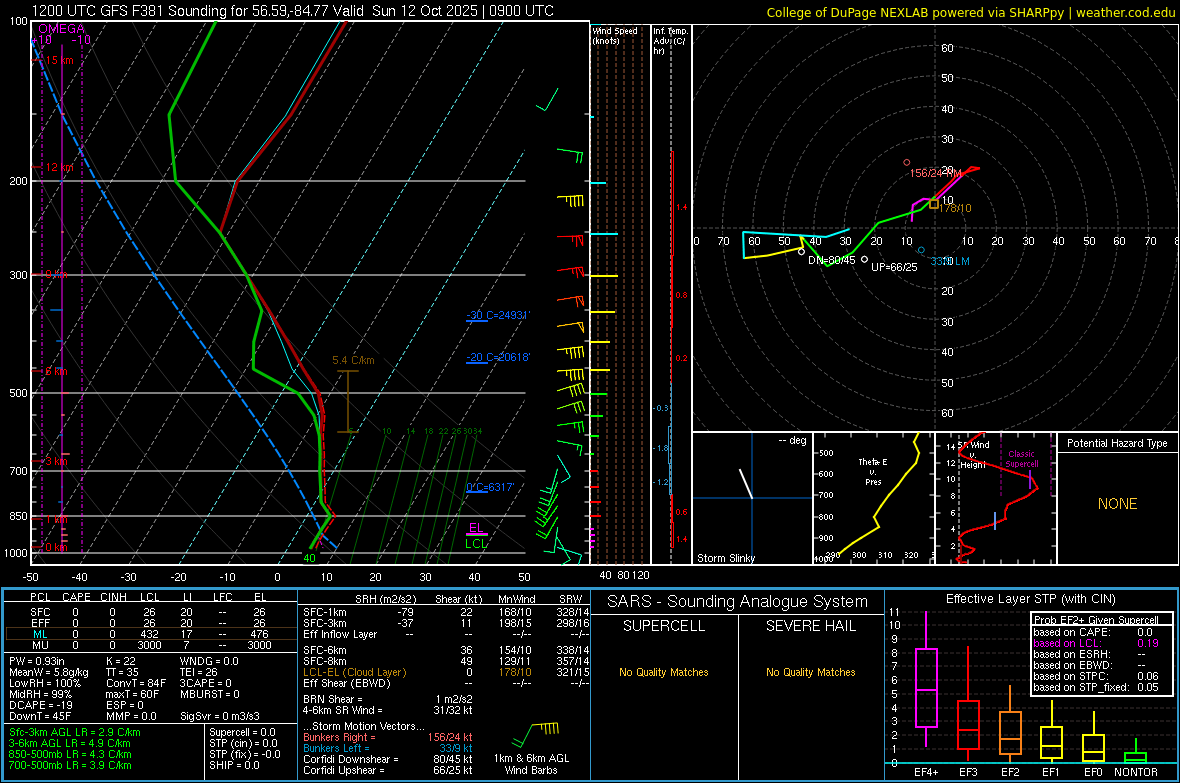Viewport: 1180px width, 783px height.
Task: Click the SigSvr = 0 m3/s3 value
Action: point(220,716)
